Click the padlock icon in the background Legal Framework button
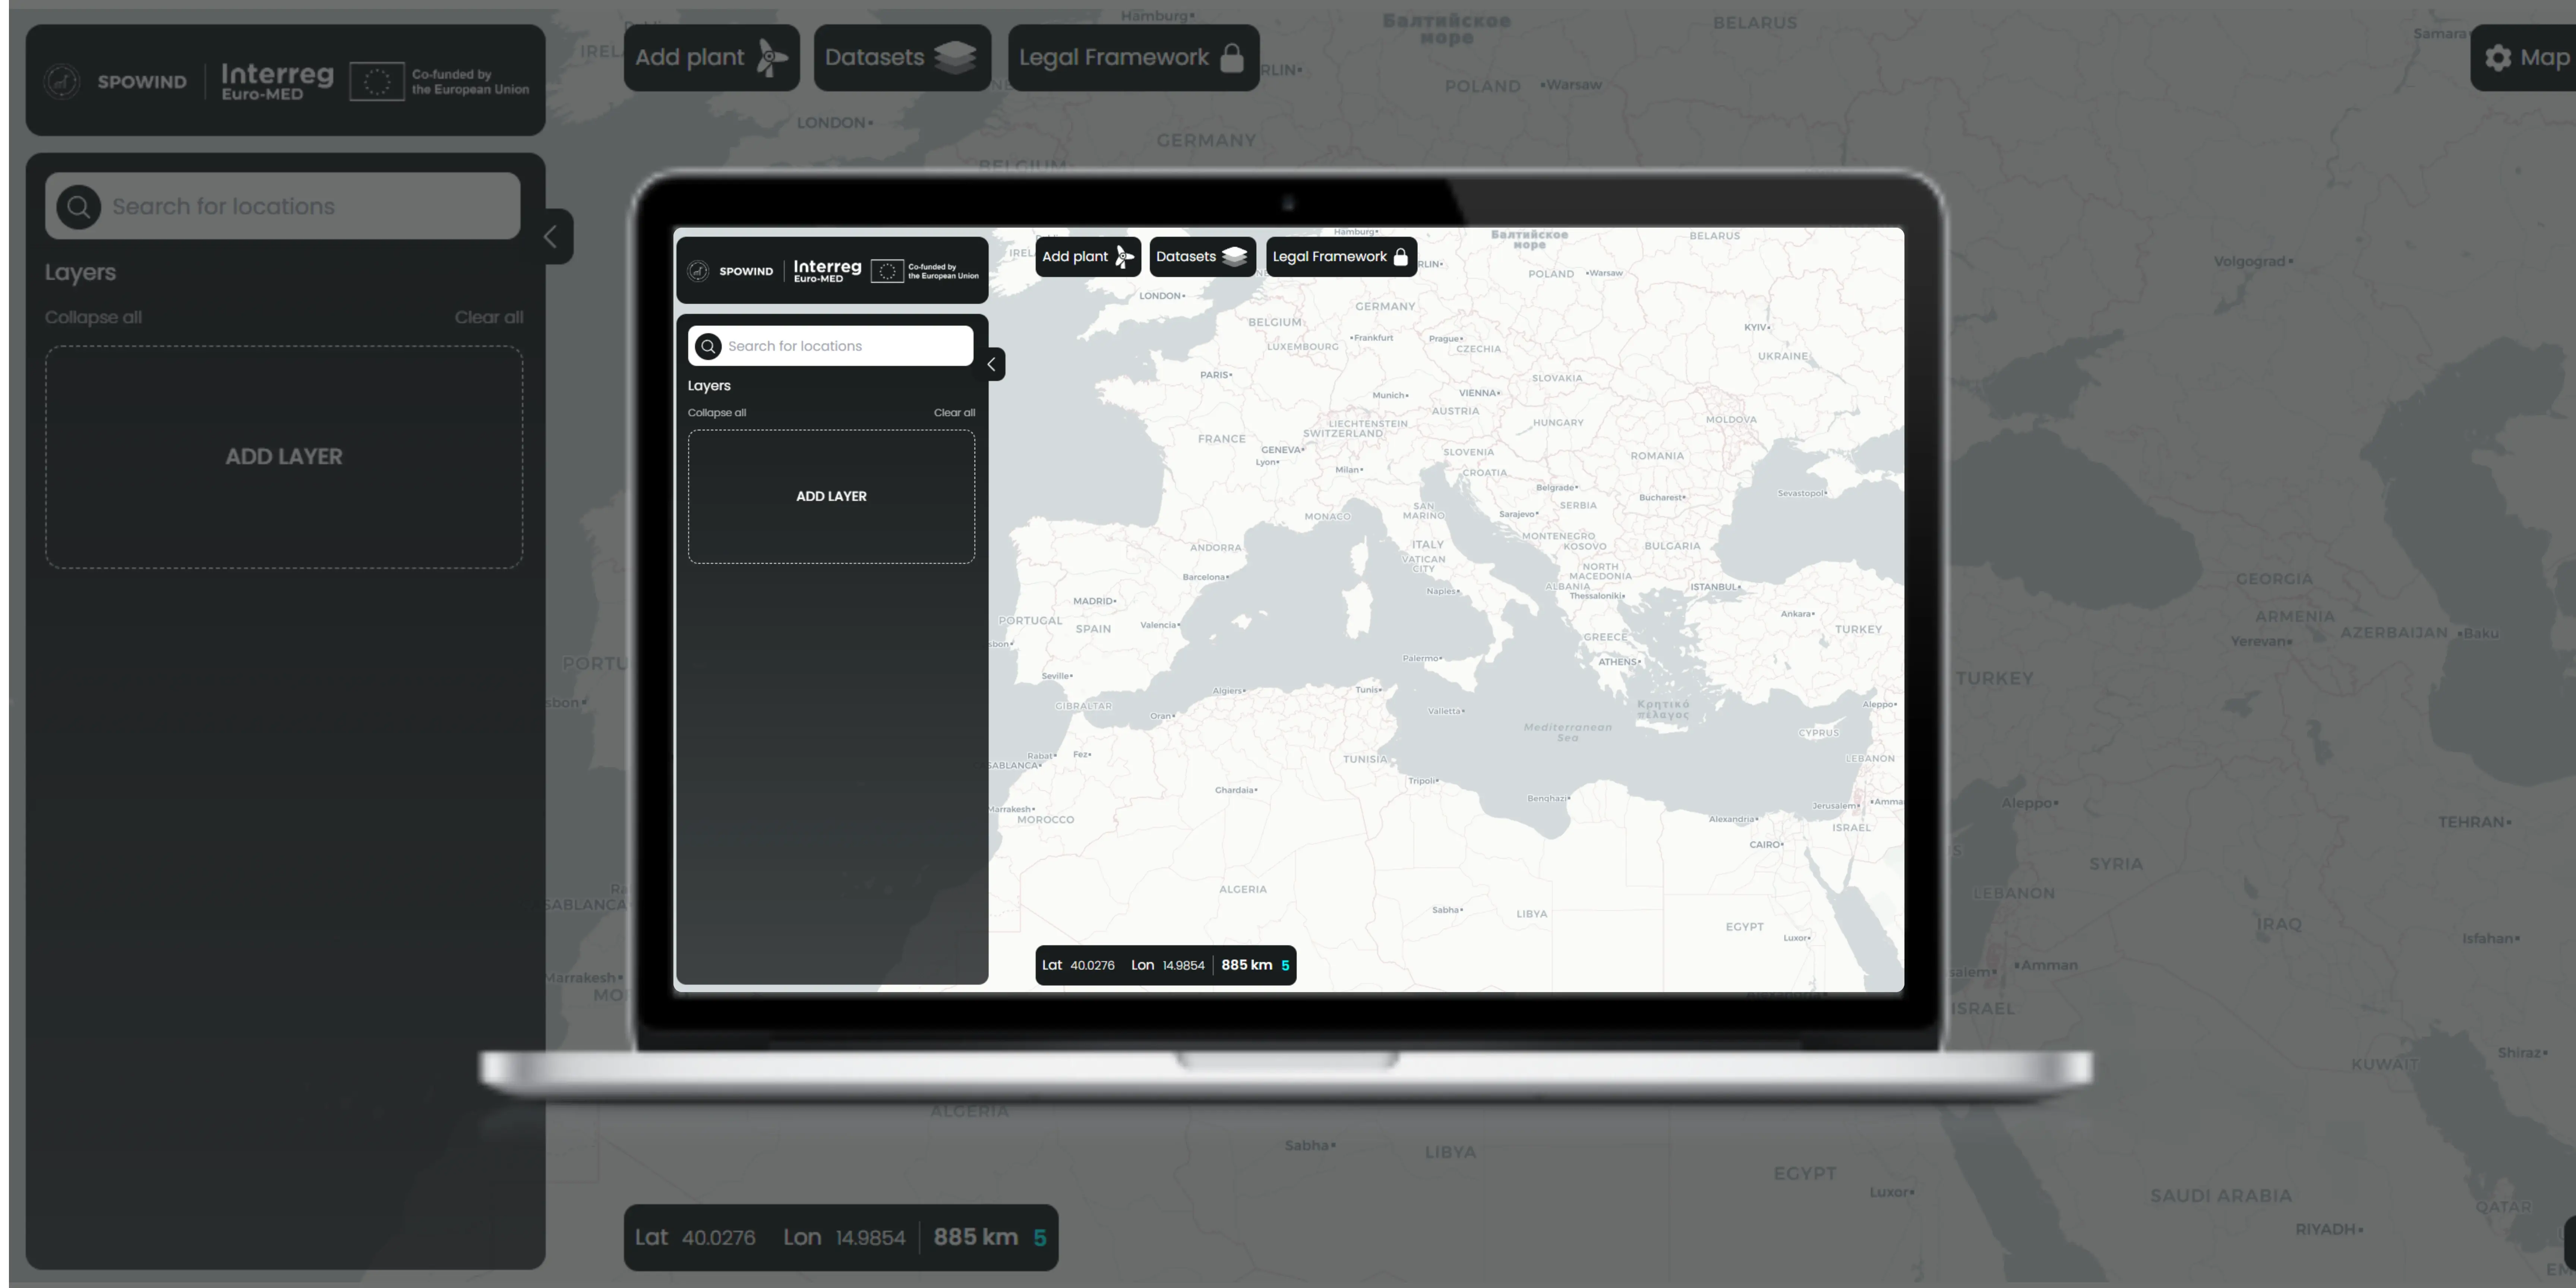This screenshot has width=2576, height=1288. point(1232,58)
